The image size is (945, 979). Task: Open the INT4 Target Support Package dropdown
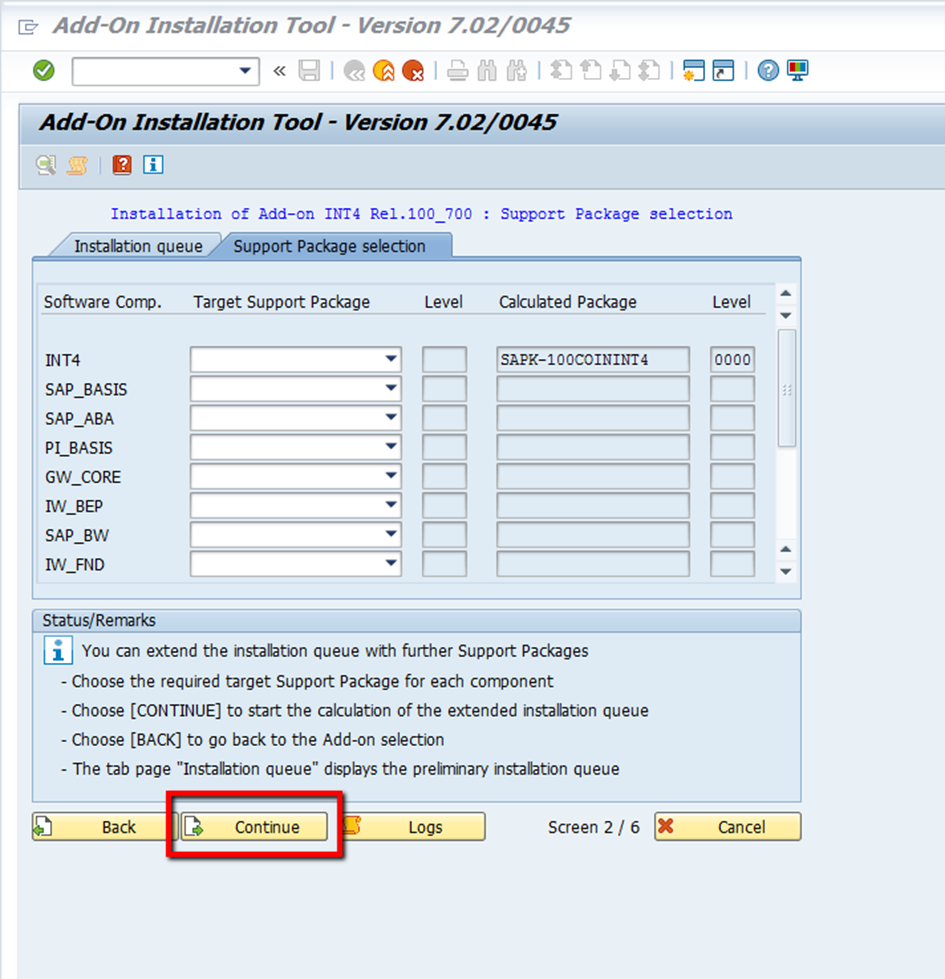[x=389, y=360]
